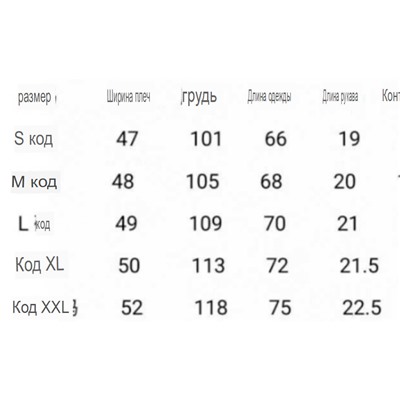This screenshot has width=400, height=400.
Task: Select the Код XL row label
Action: (x=39, y=265)
